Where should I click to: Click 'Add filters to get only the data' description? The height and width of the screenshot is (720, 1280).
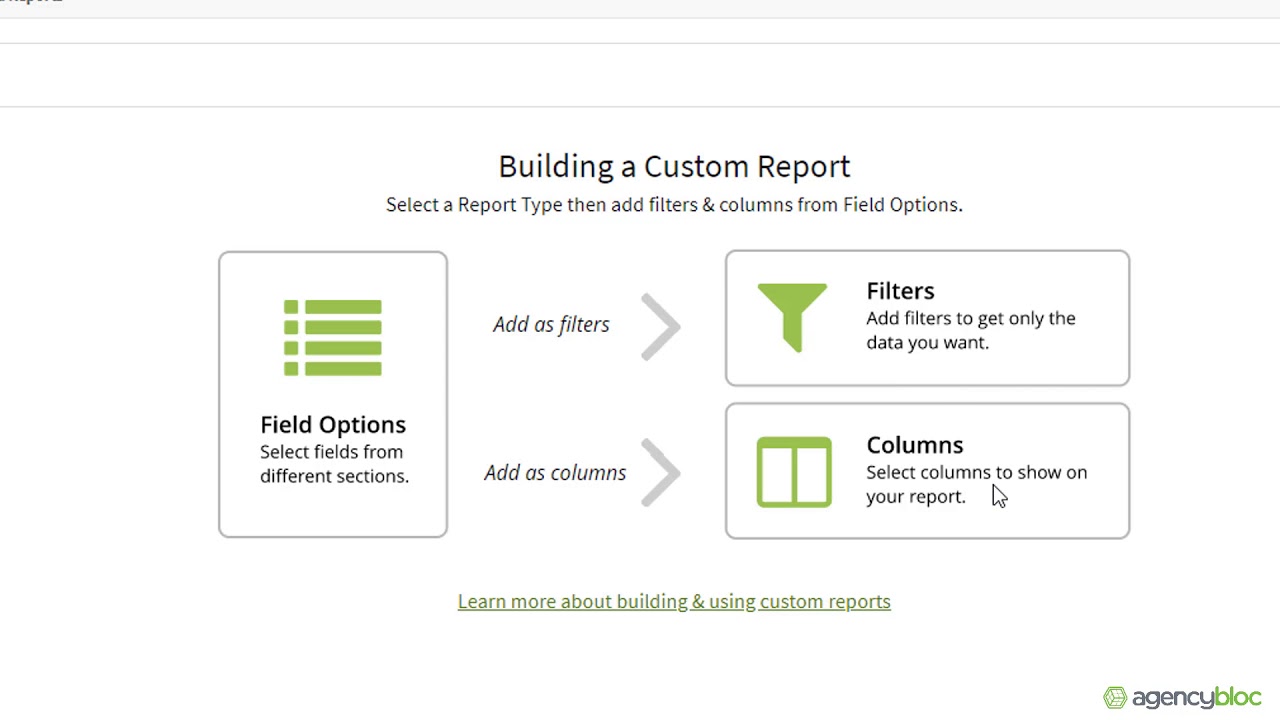(x=971, y=330)
